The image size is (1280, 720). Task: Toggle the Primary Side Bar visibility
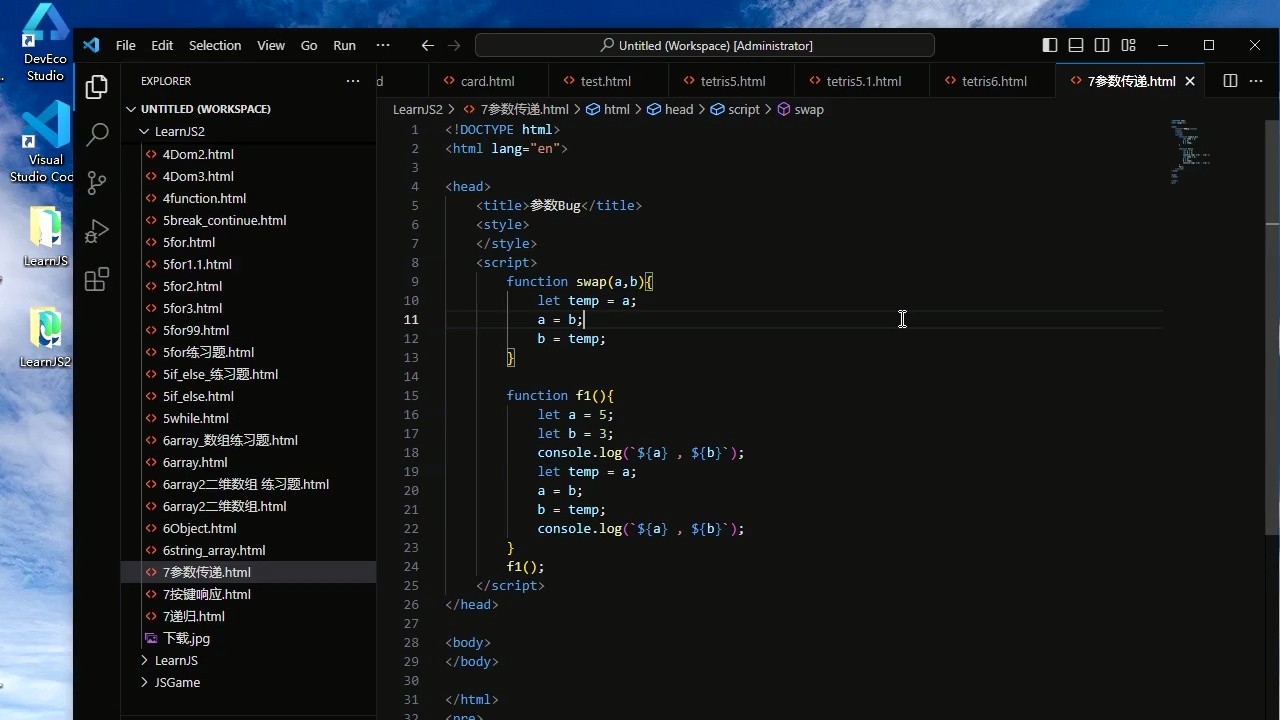click(1049, 45)
